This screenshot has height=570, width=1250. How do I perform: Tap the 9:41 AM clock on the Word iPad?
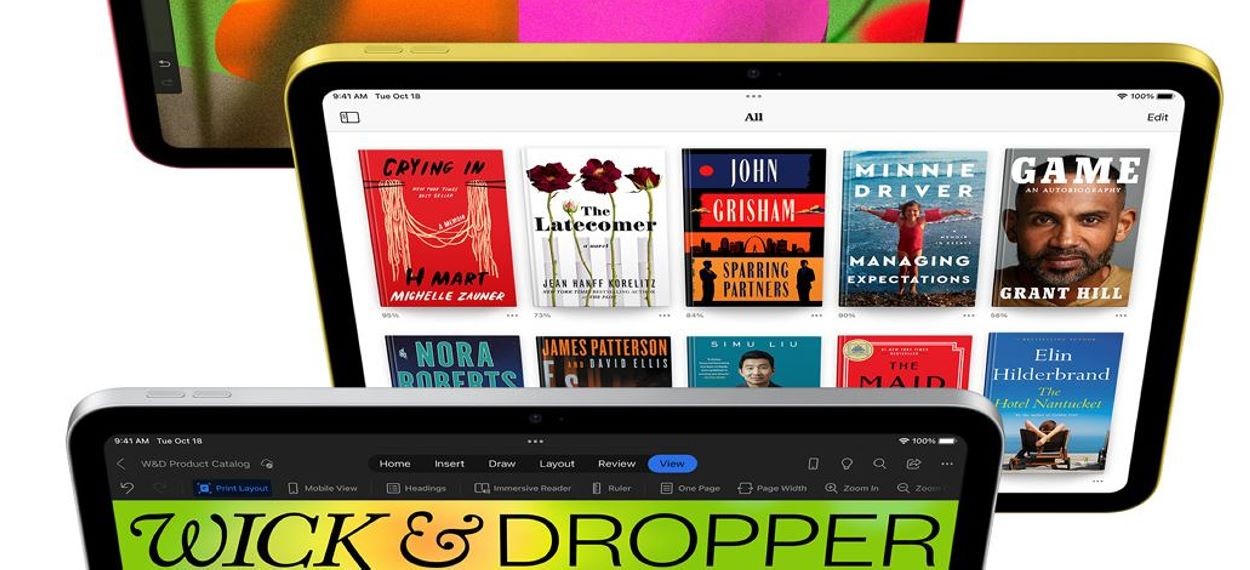132,441
